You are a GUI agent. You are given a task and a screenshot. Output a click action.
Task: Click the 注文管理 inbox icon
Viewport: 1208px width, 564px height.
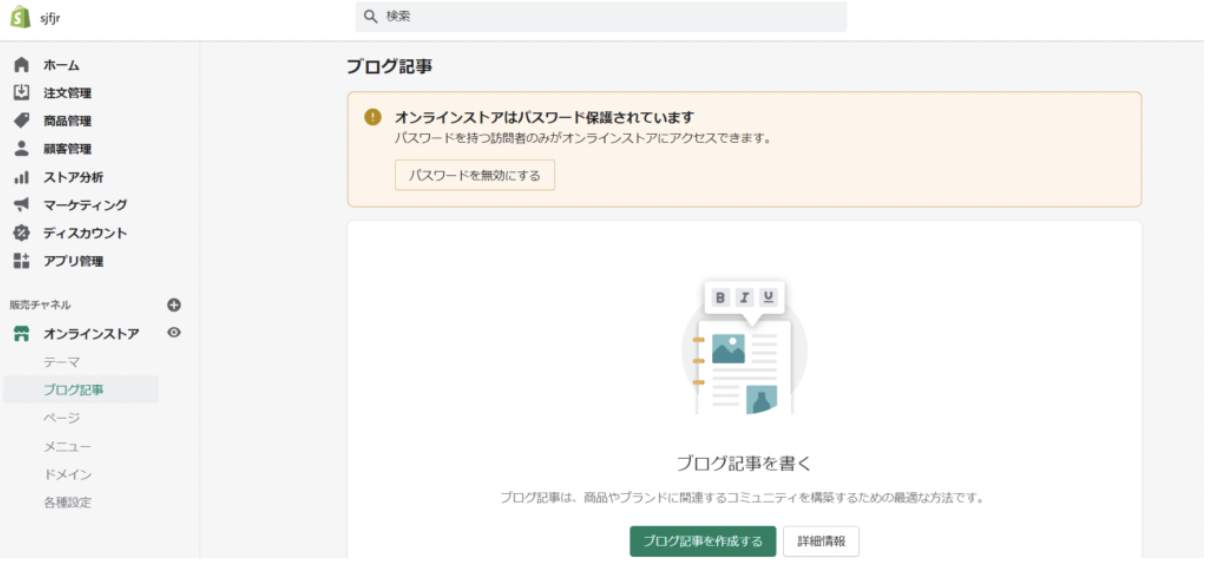[x=21, y=93]
